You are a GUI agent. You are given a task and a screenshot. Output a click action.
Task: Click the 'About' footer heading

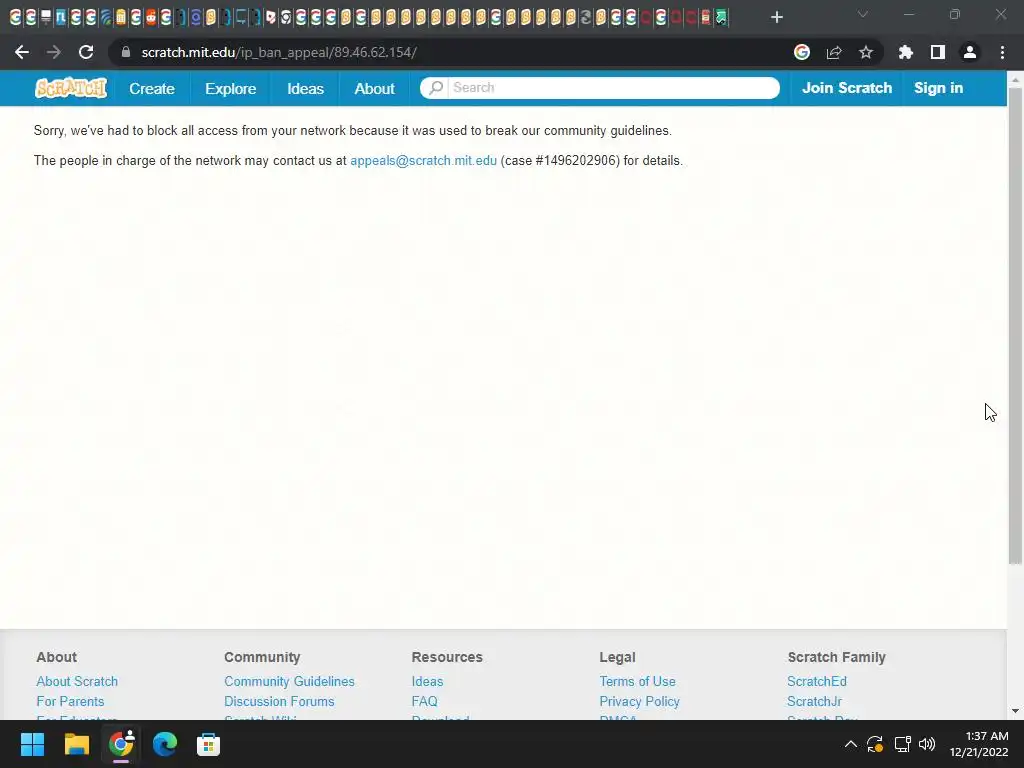pyautogui.click(x=56, y=657)
